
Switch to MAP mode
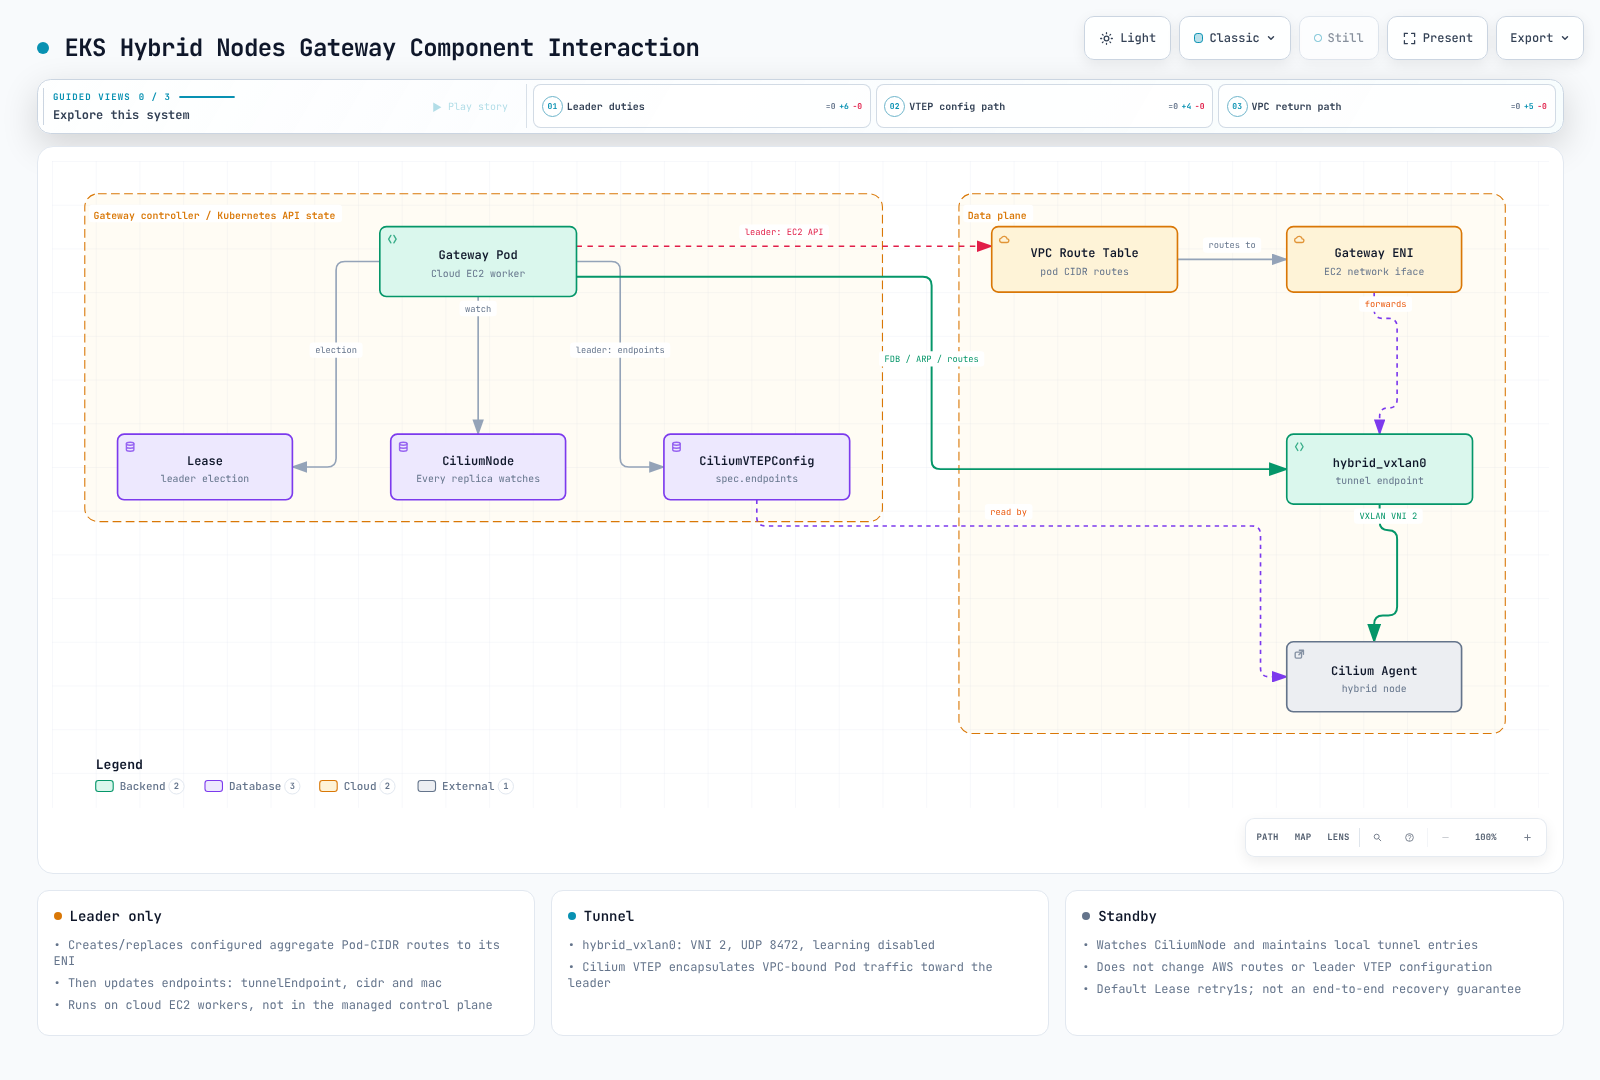coord(1303,837)
